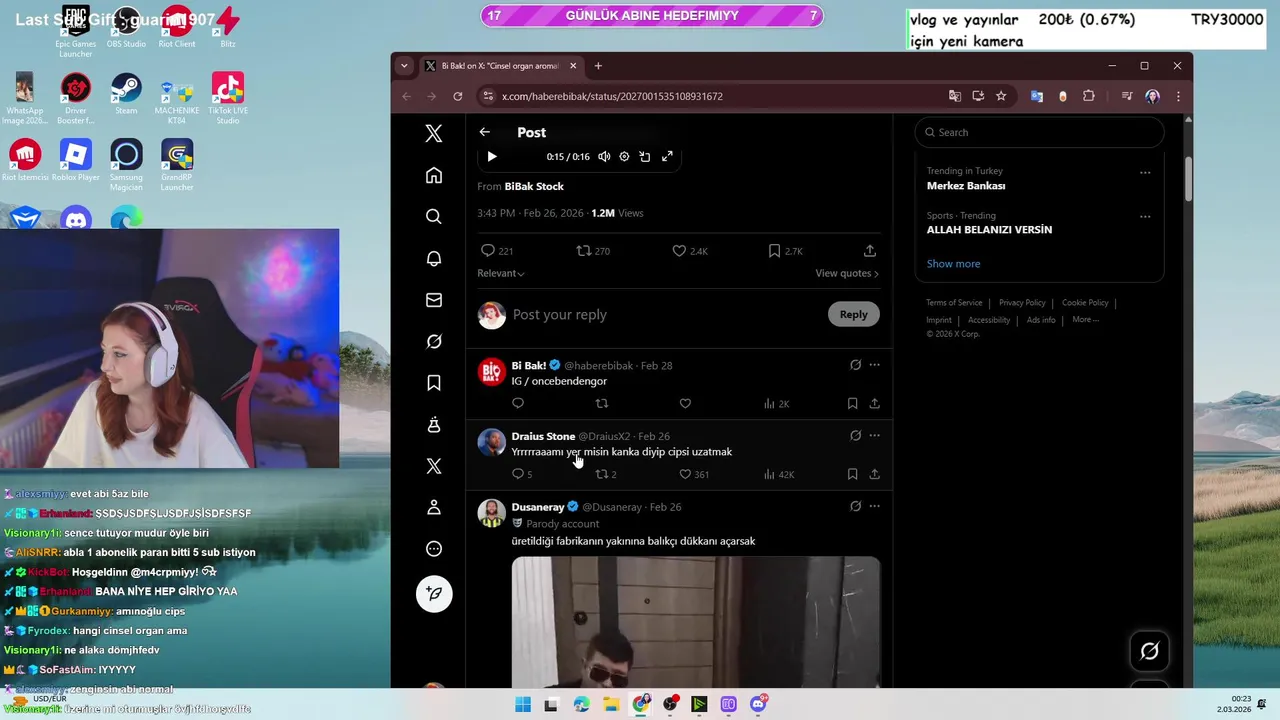This screenshot has height=720, width=1280.
Task: Bookmark this page with the star
Action: (1001, 96)
